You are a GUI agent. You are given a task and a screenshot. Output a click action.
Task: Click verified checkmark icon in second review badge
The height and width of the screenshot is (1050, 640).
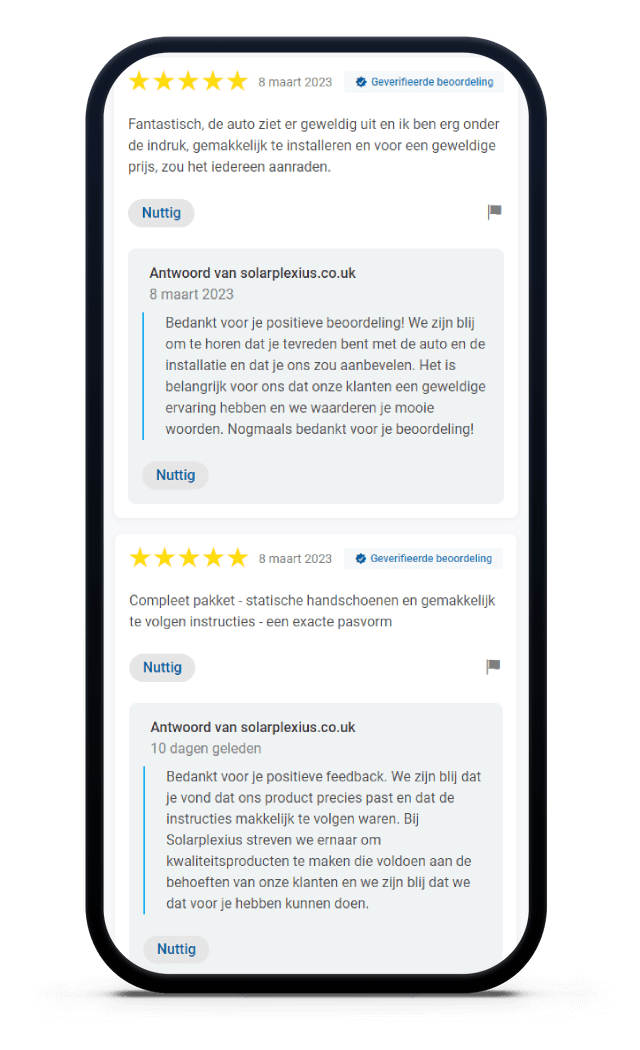[360, 558]
